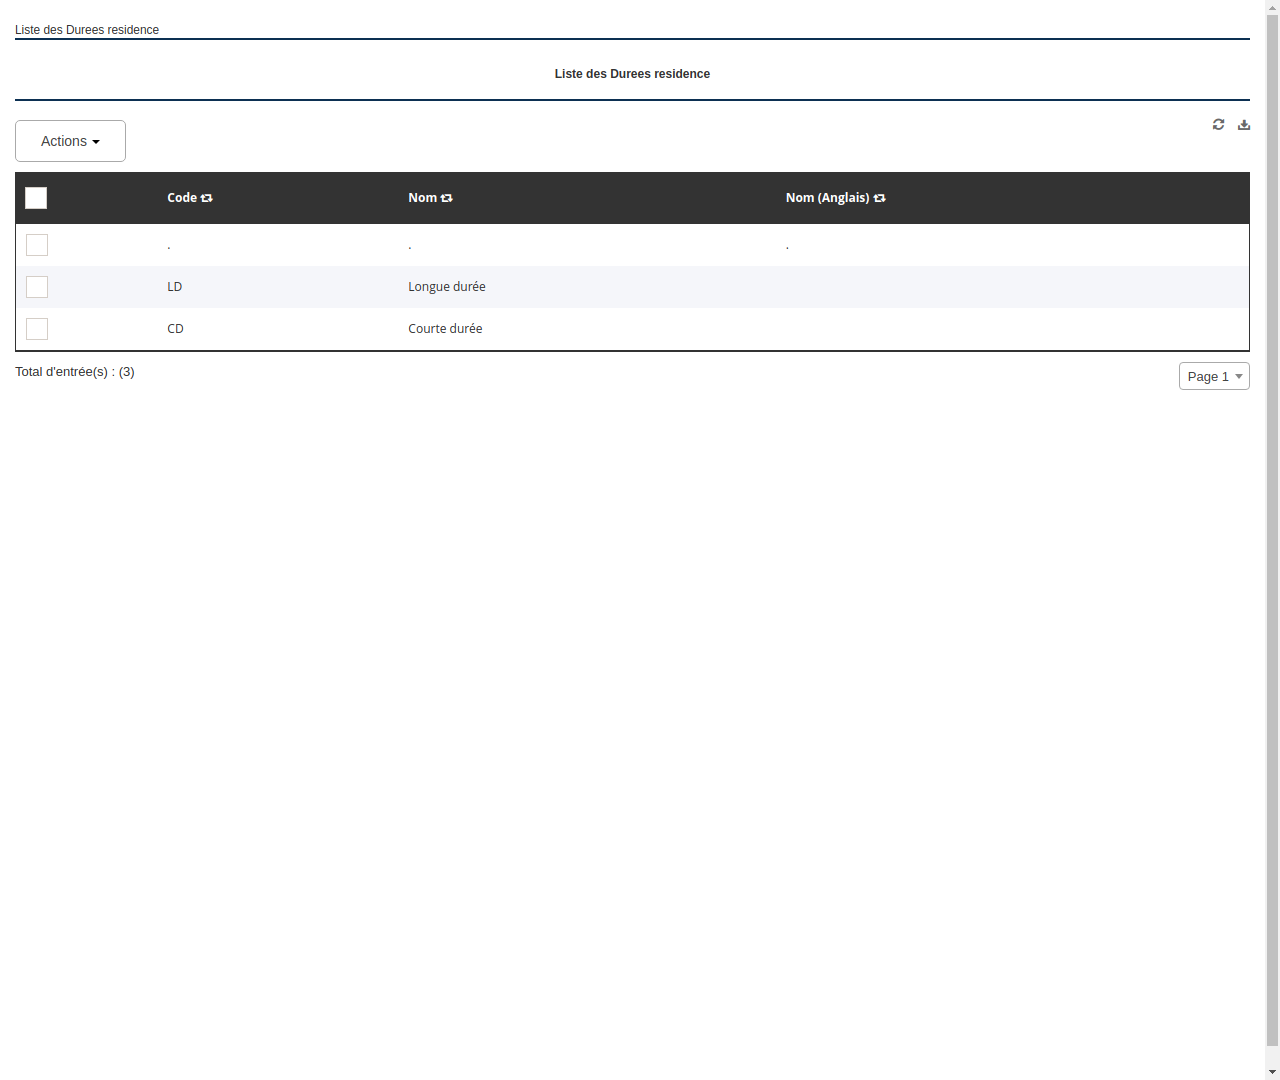Check the checkbox on the CD row

pyautogui.click(x=37, y=329)
